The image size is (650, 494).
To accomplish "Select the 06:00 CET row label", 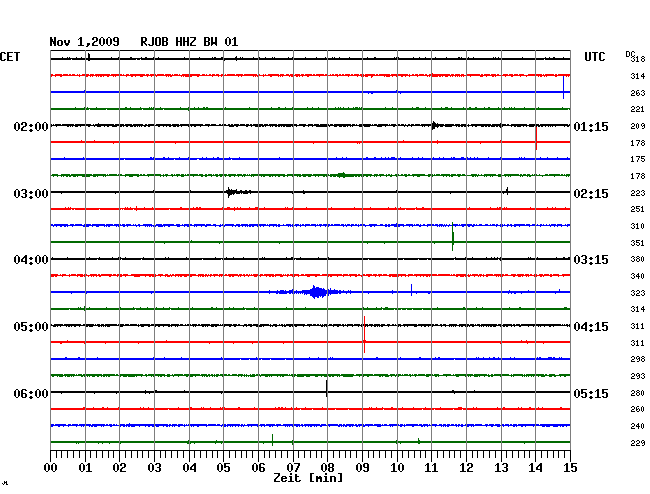I will pyautogui.click(x=31, y=393).
